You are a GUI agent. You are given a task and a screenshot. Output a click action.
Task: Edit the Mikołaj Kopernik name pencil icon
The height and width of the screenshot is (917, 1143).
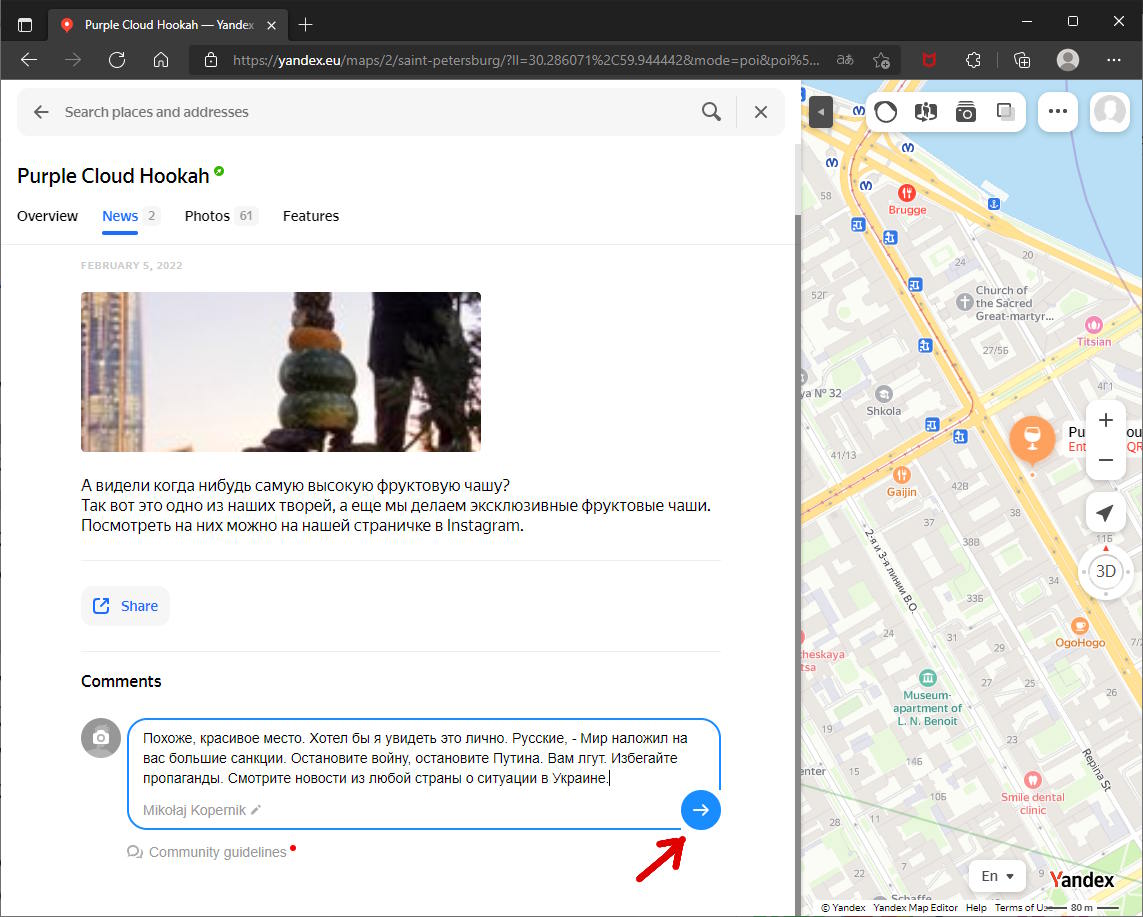click(x=256, y=810)
